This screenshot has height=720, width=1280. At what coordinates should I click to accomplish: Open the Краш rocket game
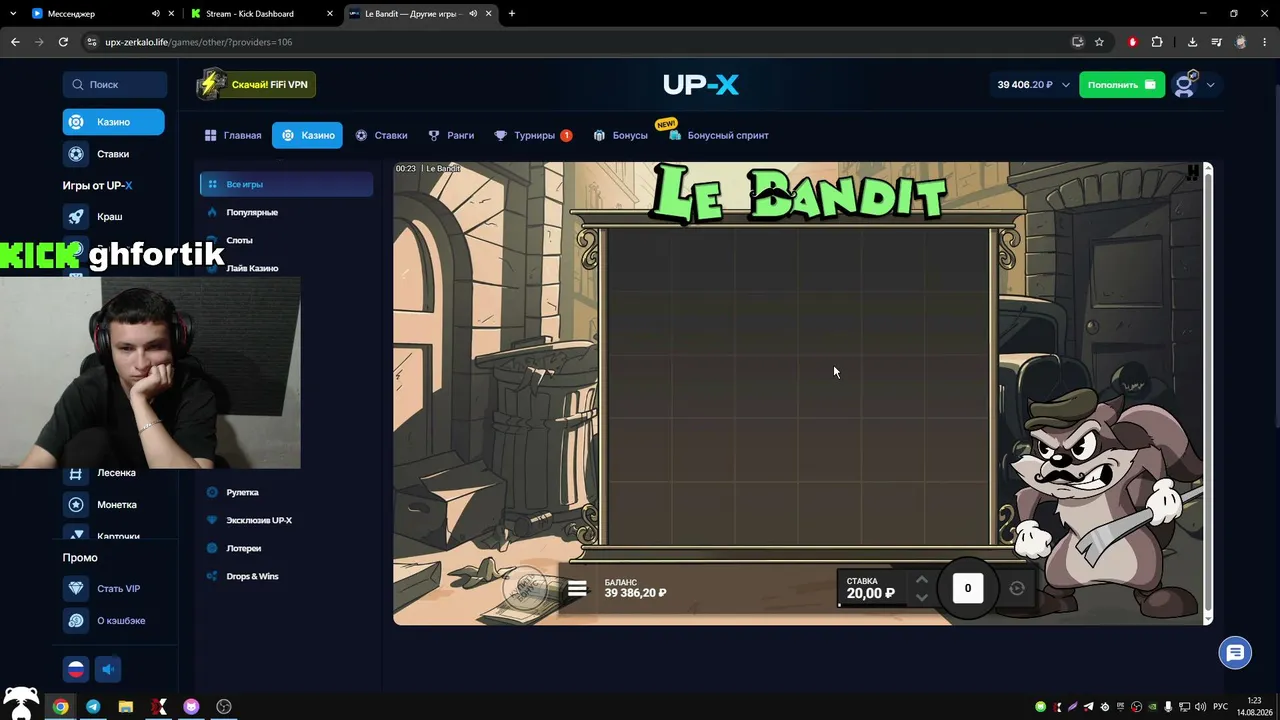(x=113, y=217)
